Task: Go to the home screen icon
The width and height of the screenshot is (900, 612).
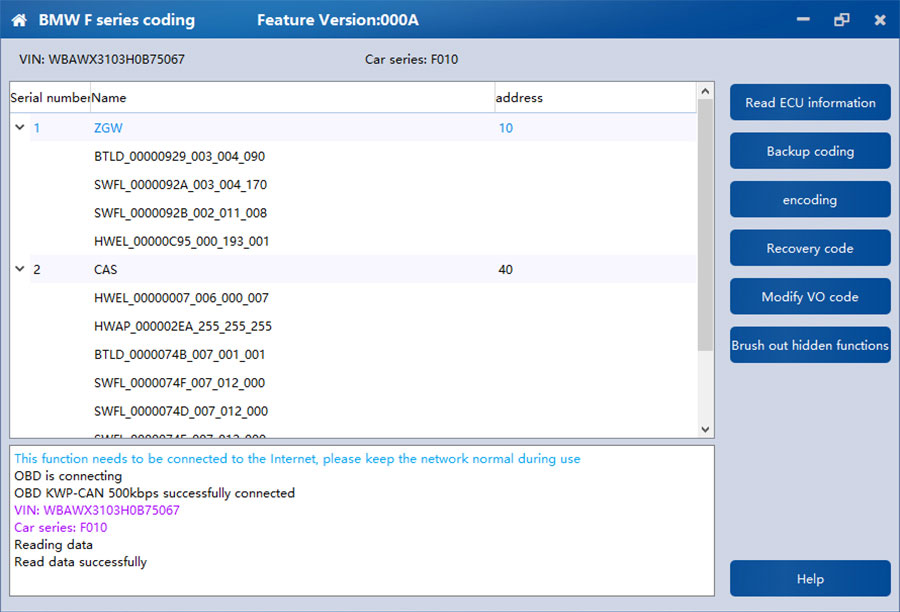Action: 19,20
